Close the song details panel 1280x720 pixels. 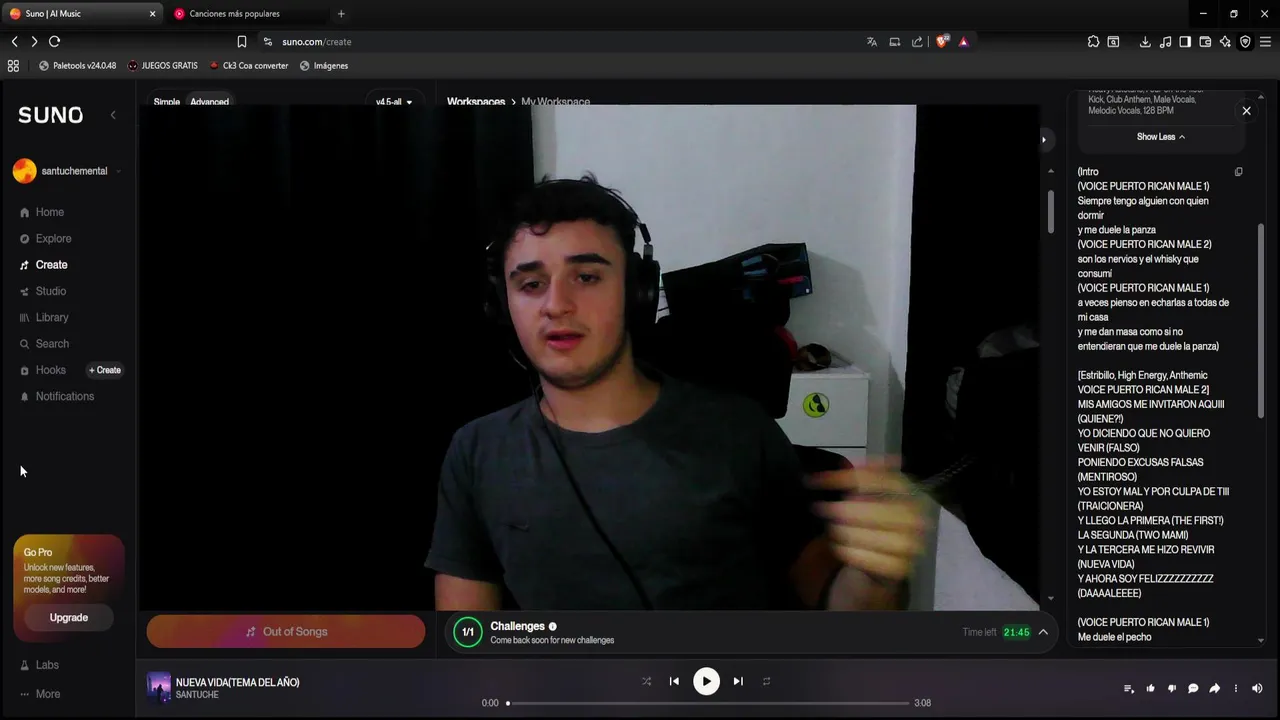tap(1246, 111)
